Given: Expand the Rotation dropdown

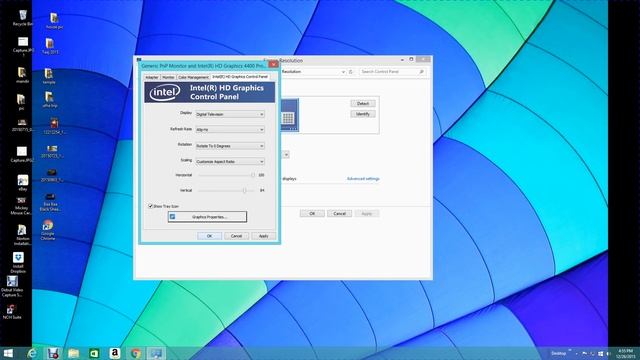Looking at the screenshot, I should pyautogui.click(x=262, y=146).
